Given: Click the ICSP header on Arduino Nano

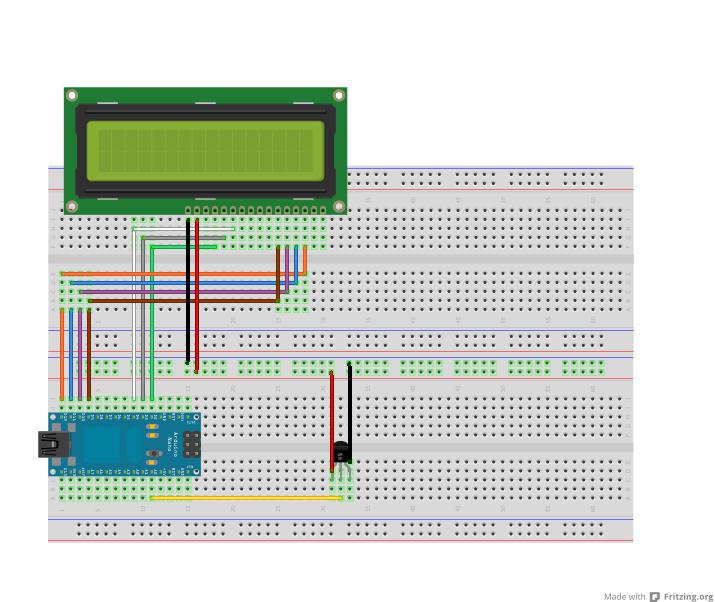Looking at the screenshot, I should pyautogui.click(x=190, y=445).
